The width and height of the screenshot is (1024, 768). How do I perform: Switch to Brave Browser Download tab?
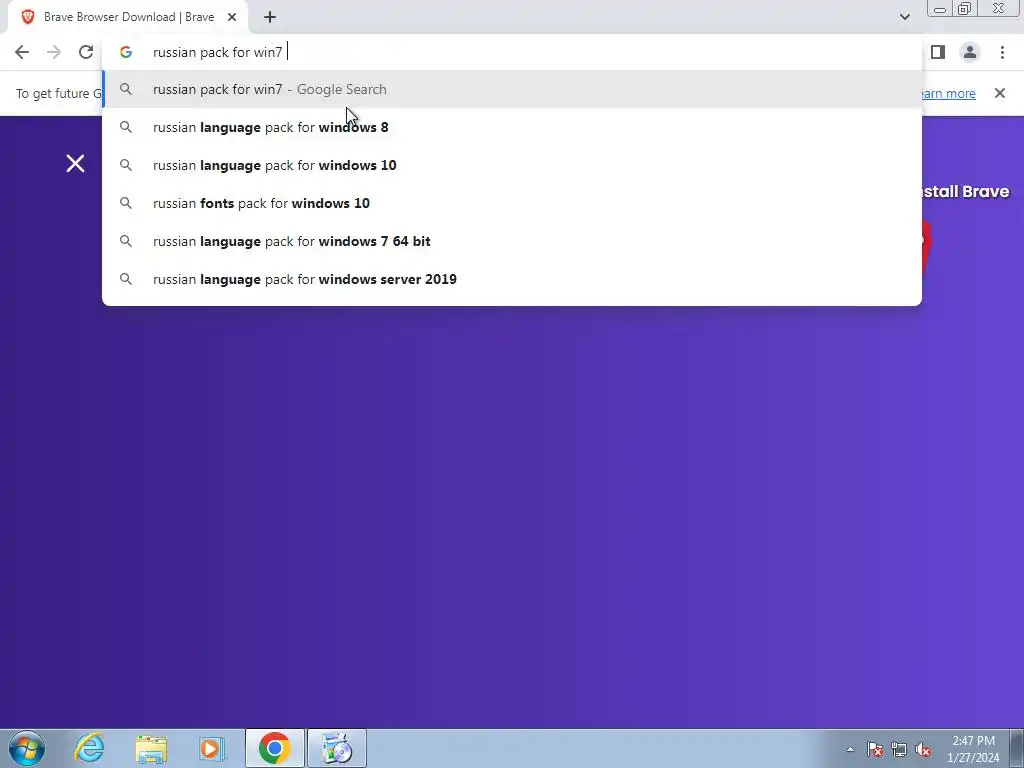[x=129, y=17]
